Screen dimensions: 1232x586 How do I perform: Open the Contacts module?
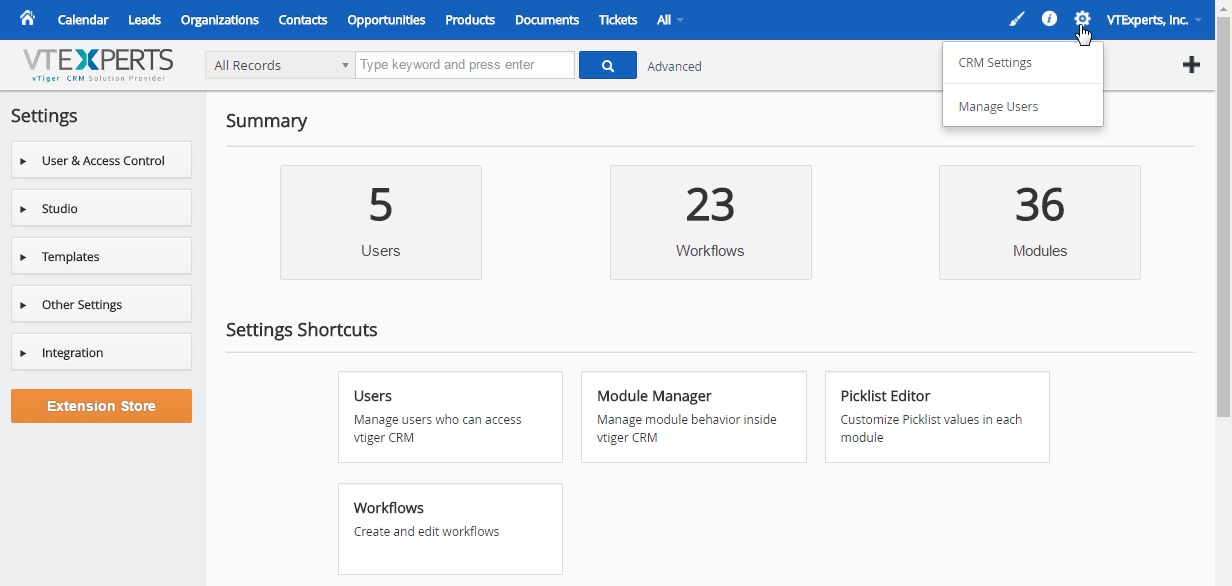[303, 20]
